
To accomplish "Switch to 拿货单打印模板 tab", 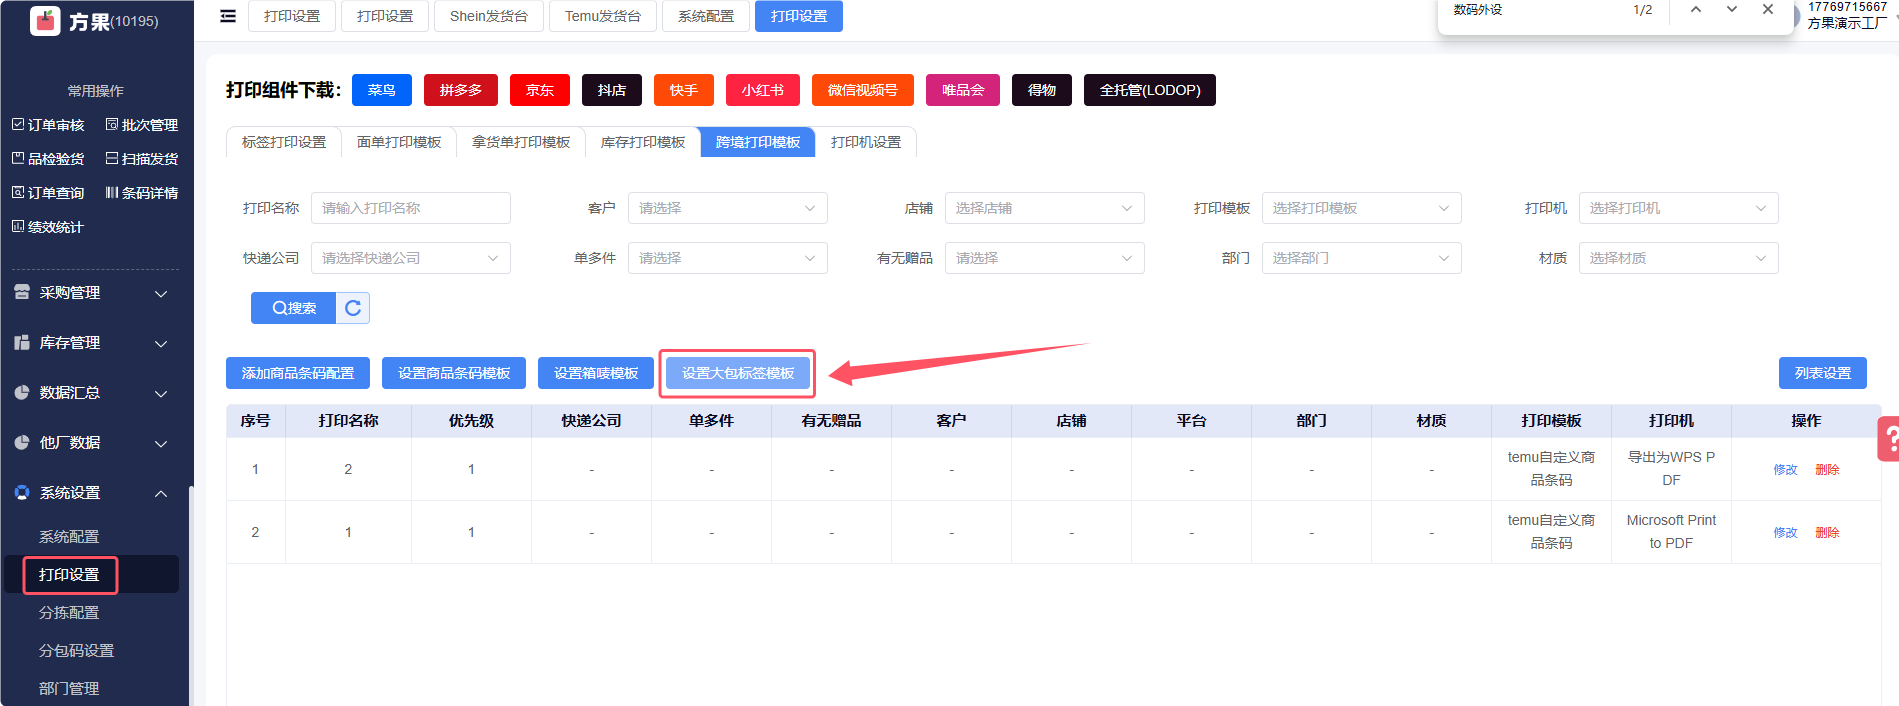I will 521,142.
